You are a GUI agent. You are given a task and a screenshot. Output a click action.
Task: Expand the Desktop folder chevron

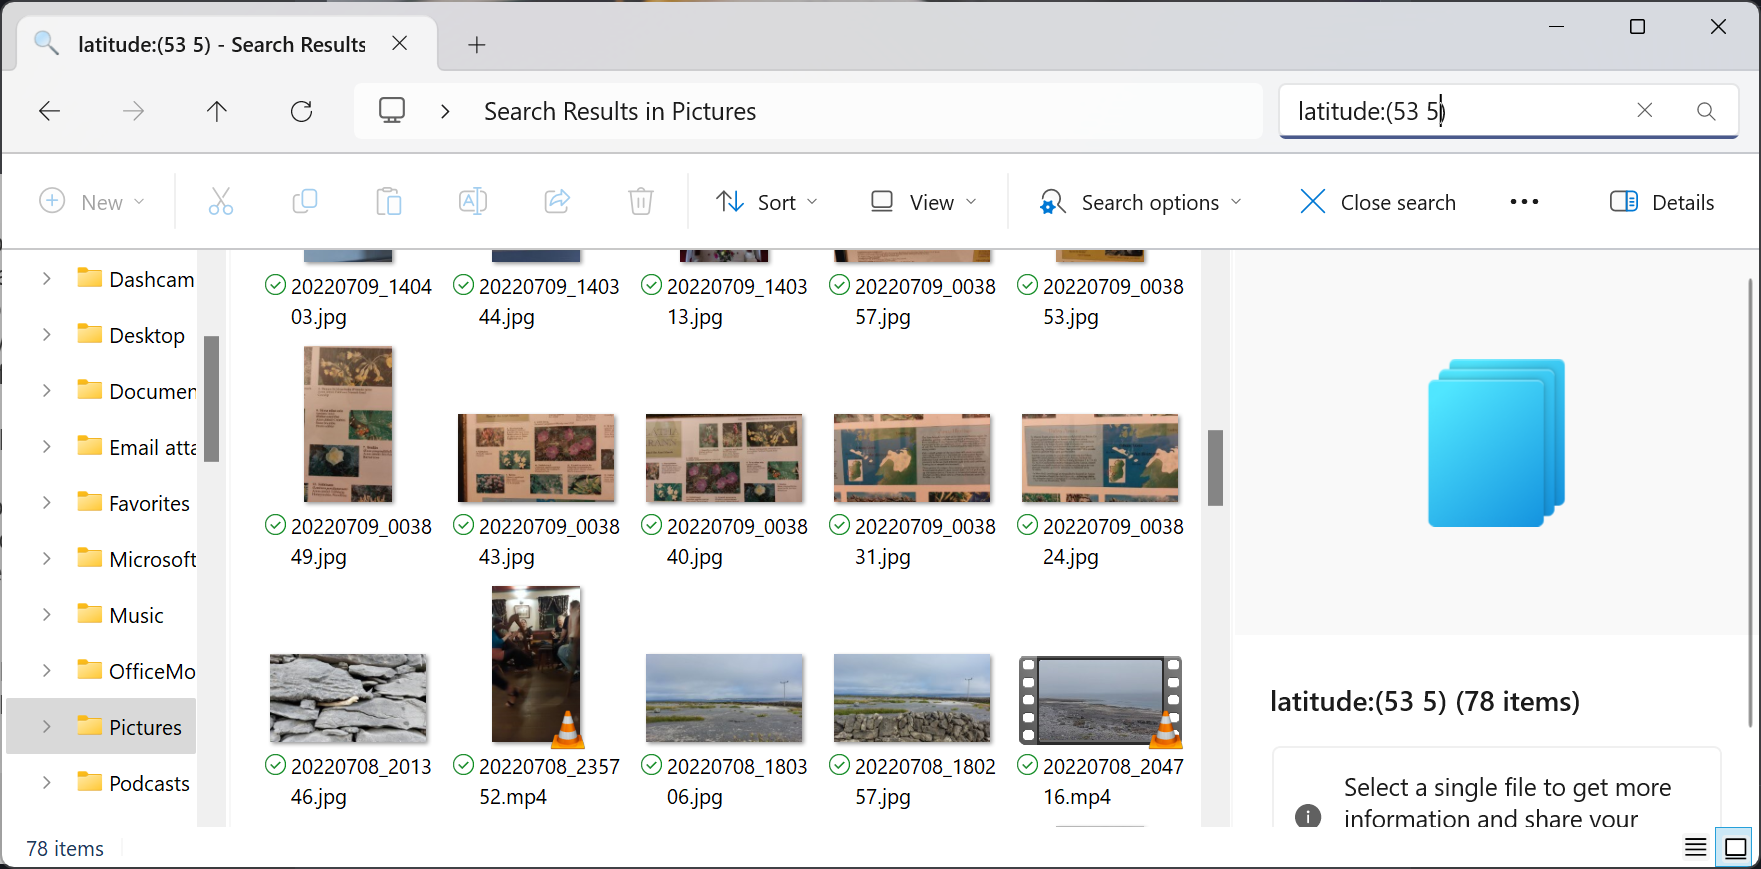point(46,335)
